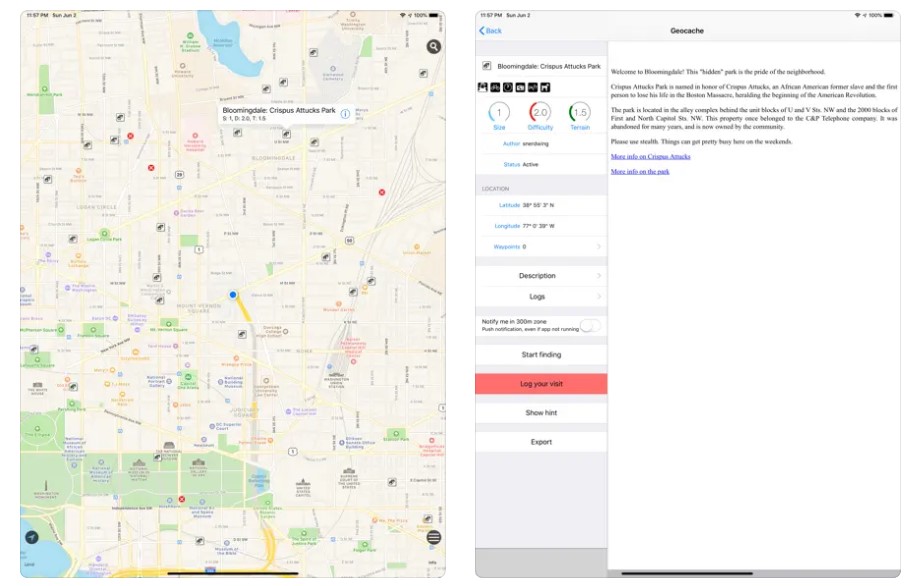The height and width of the screenshot is (586, 922).
Task: Tap the info (i) icon in the park callout
Action: (x=345, y=114)
